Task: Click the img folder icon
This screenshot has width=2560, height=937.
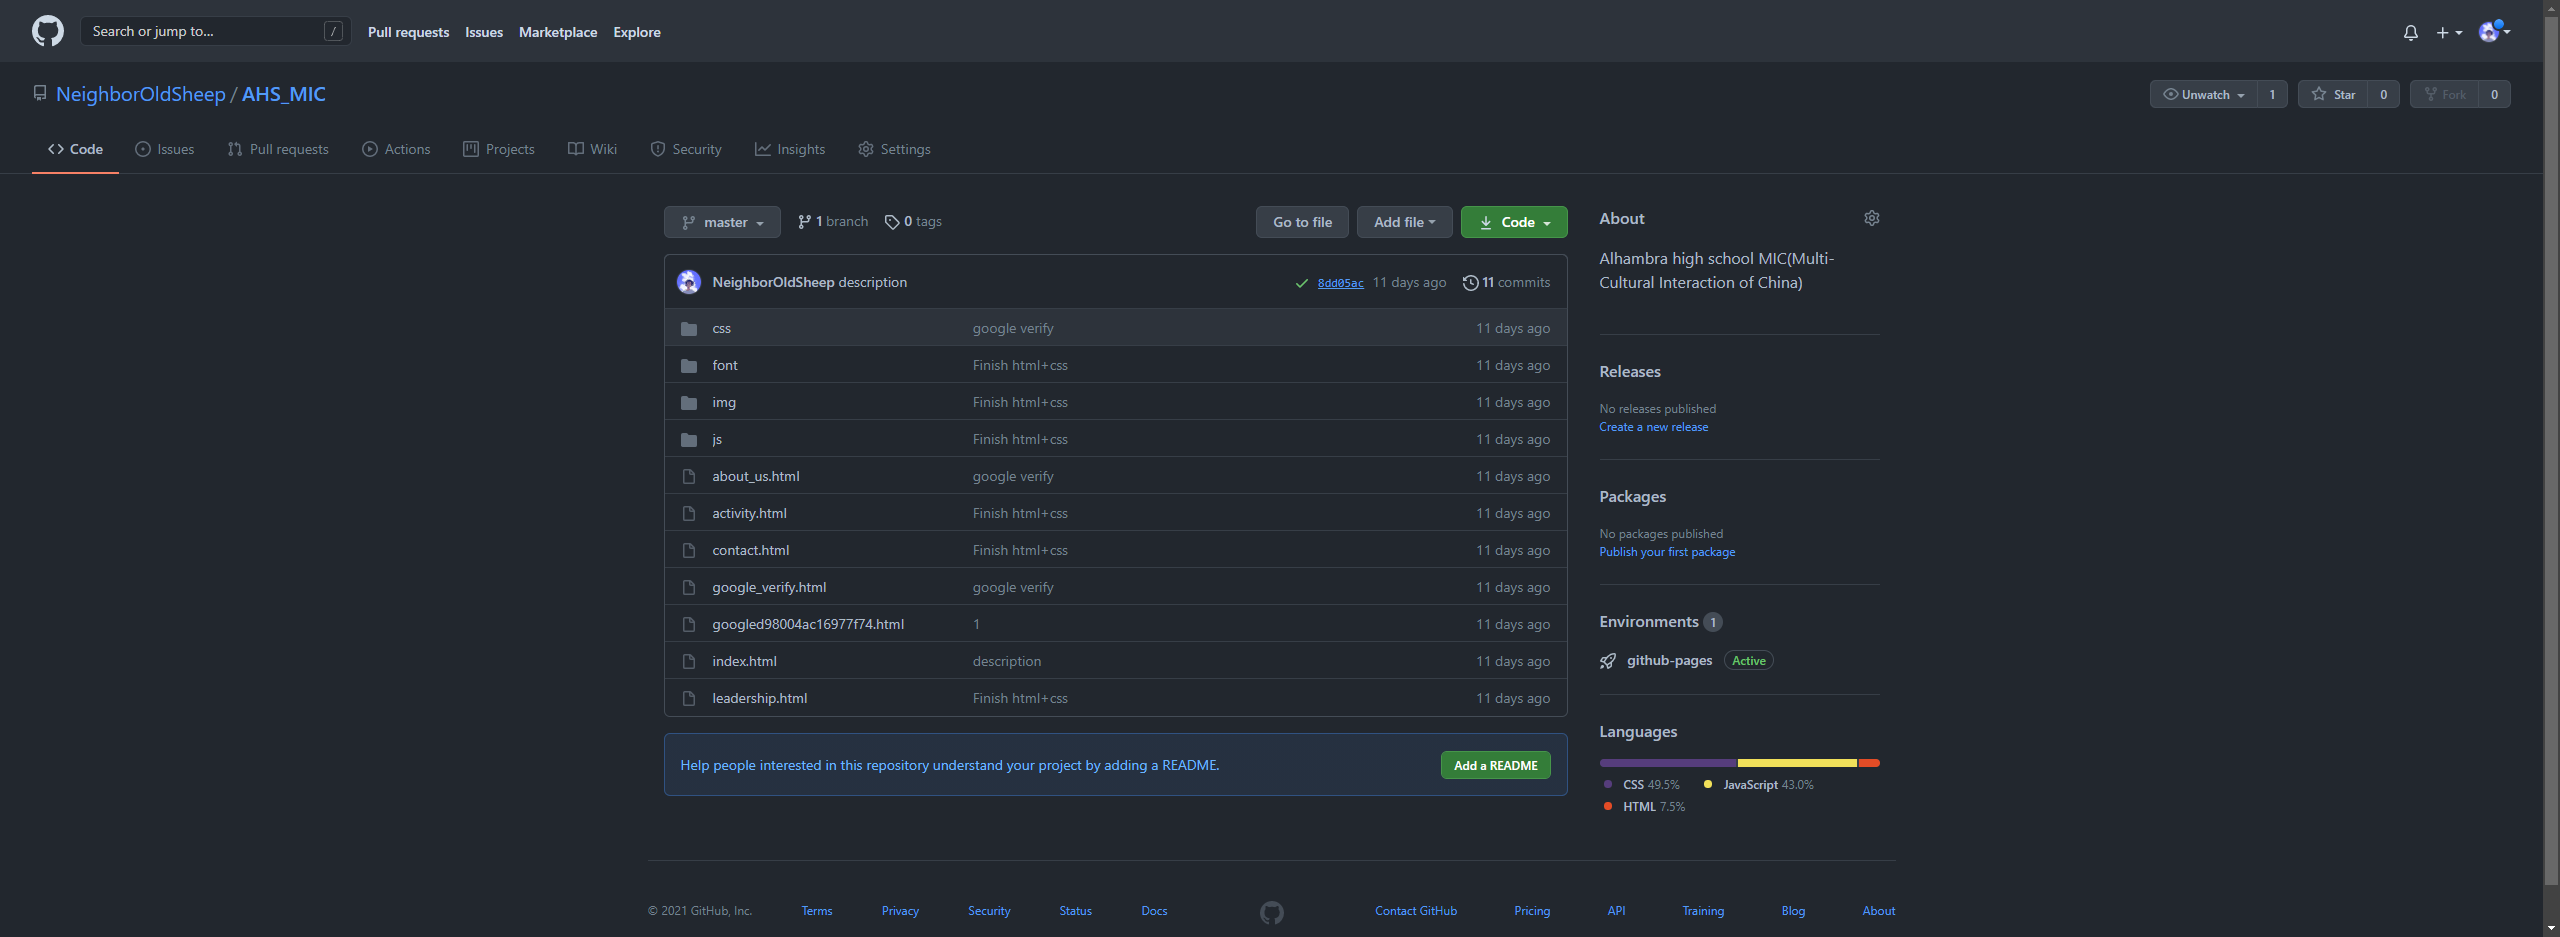Action: click(689, 403)
